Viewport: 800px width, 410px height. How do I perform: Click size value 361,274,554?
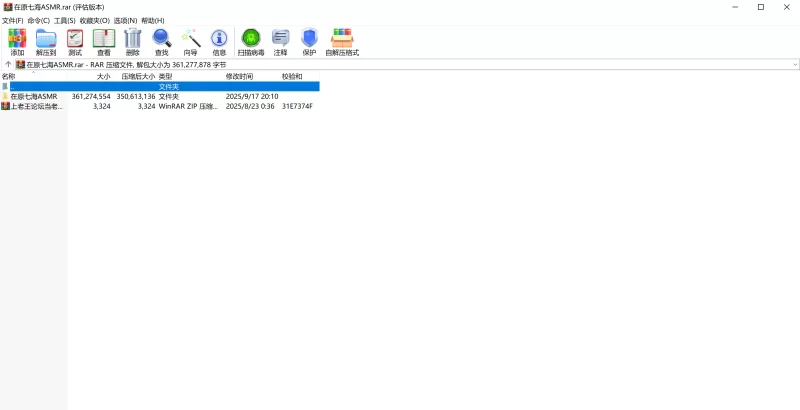click(91, 96)
